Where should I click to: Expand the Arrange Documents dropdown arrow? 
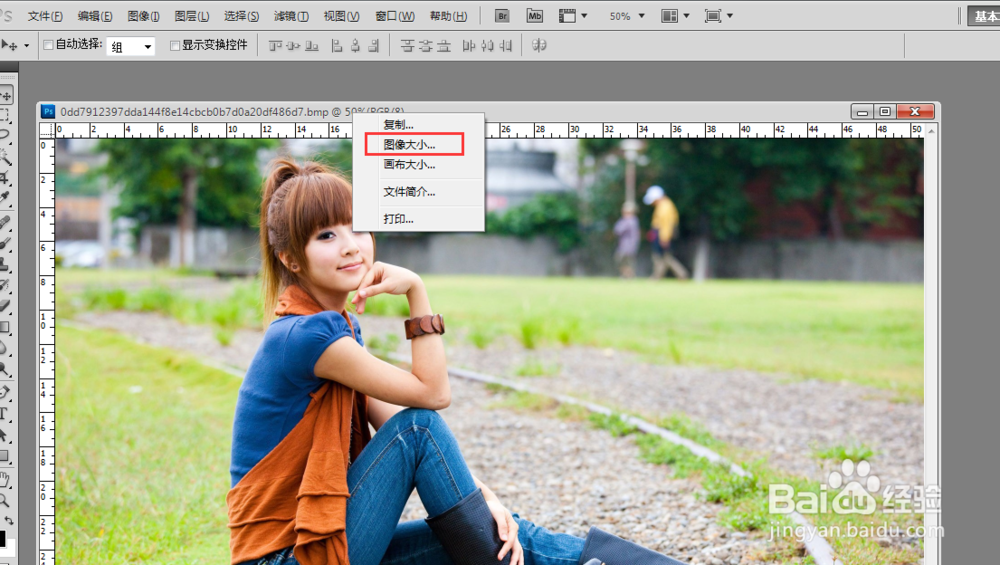pyautogui.click(x=686, y=16)
